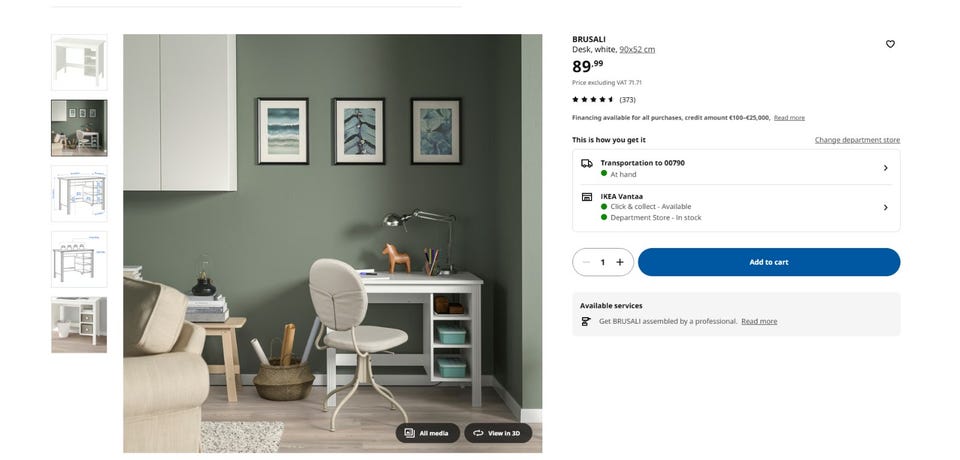The image size is (960, 460).
Task: Decrease quantity with the minus icon
Action: pyautogui.click(x=586, y=262)
